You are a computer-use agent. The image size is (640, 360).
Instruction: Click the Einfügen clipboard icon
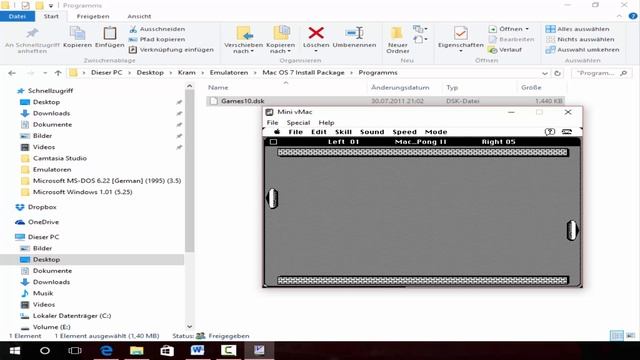(109, 38)
